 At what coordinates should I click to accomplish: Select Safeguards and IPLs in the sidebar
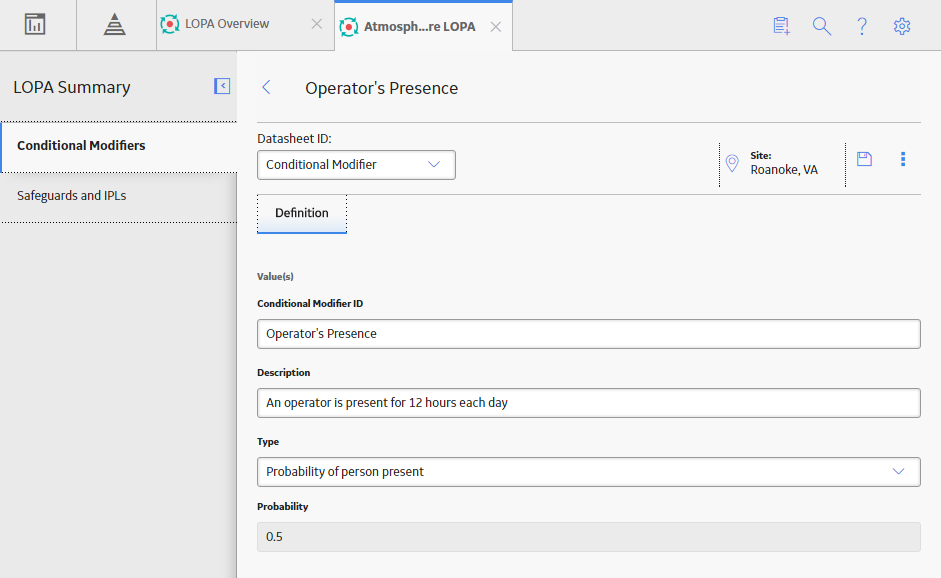pyautogui.click(x=119, y=196)
